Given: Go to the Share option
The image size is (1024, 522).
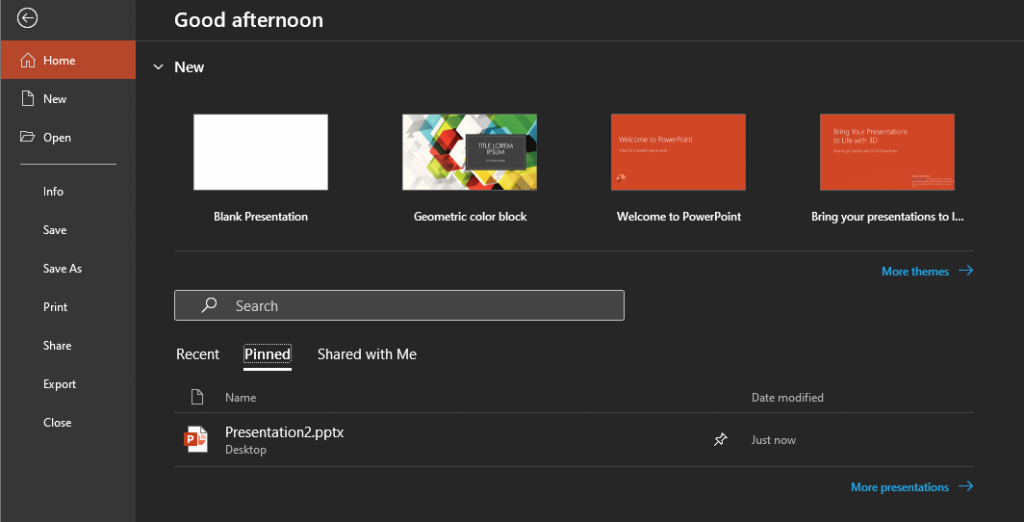Looking at the screenshot, I should click(x=57, y=346).
